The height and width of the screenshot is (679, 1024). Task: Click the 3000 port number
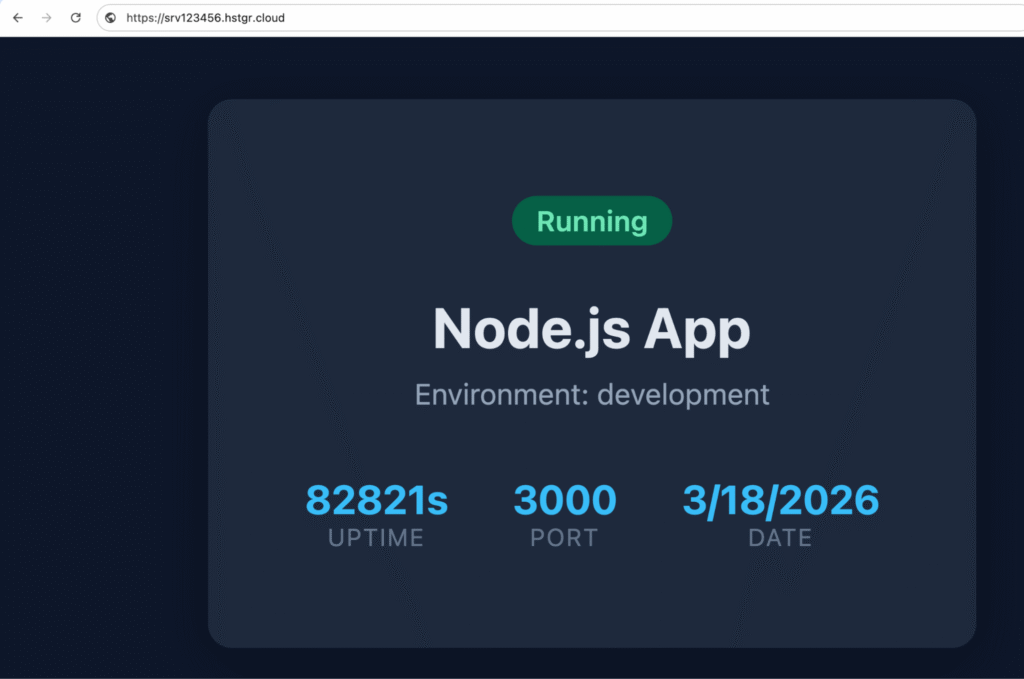[564, 500]
